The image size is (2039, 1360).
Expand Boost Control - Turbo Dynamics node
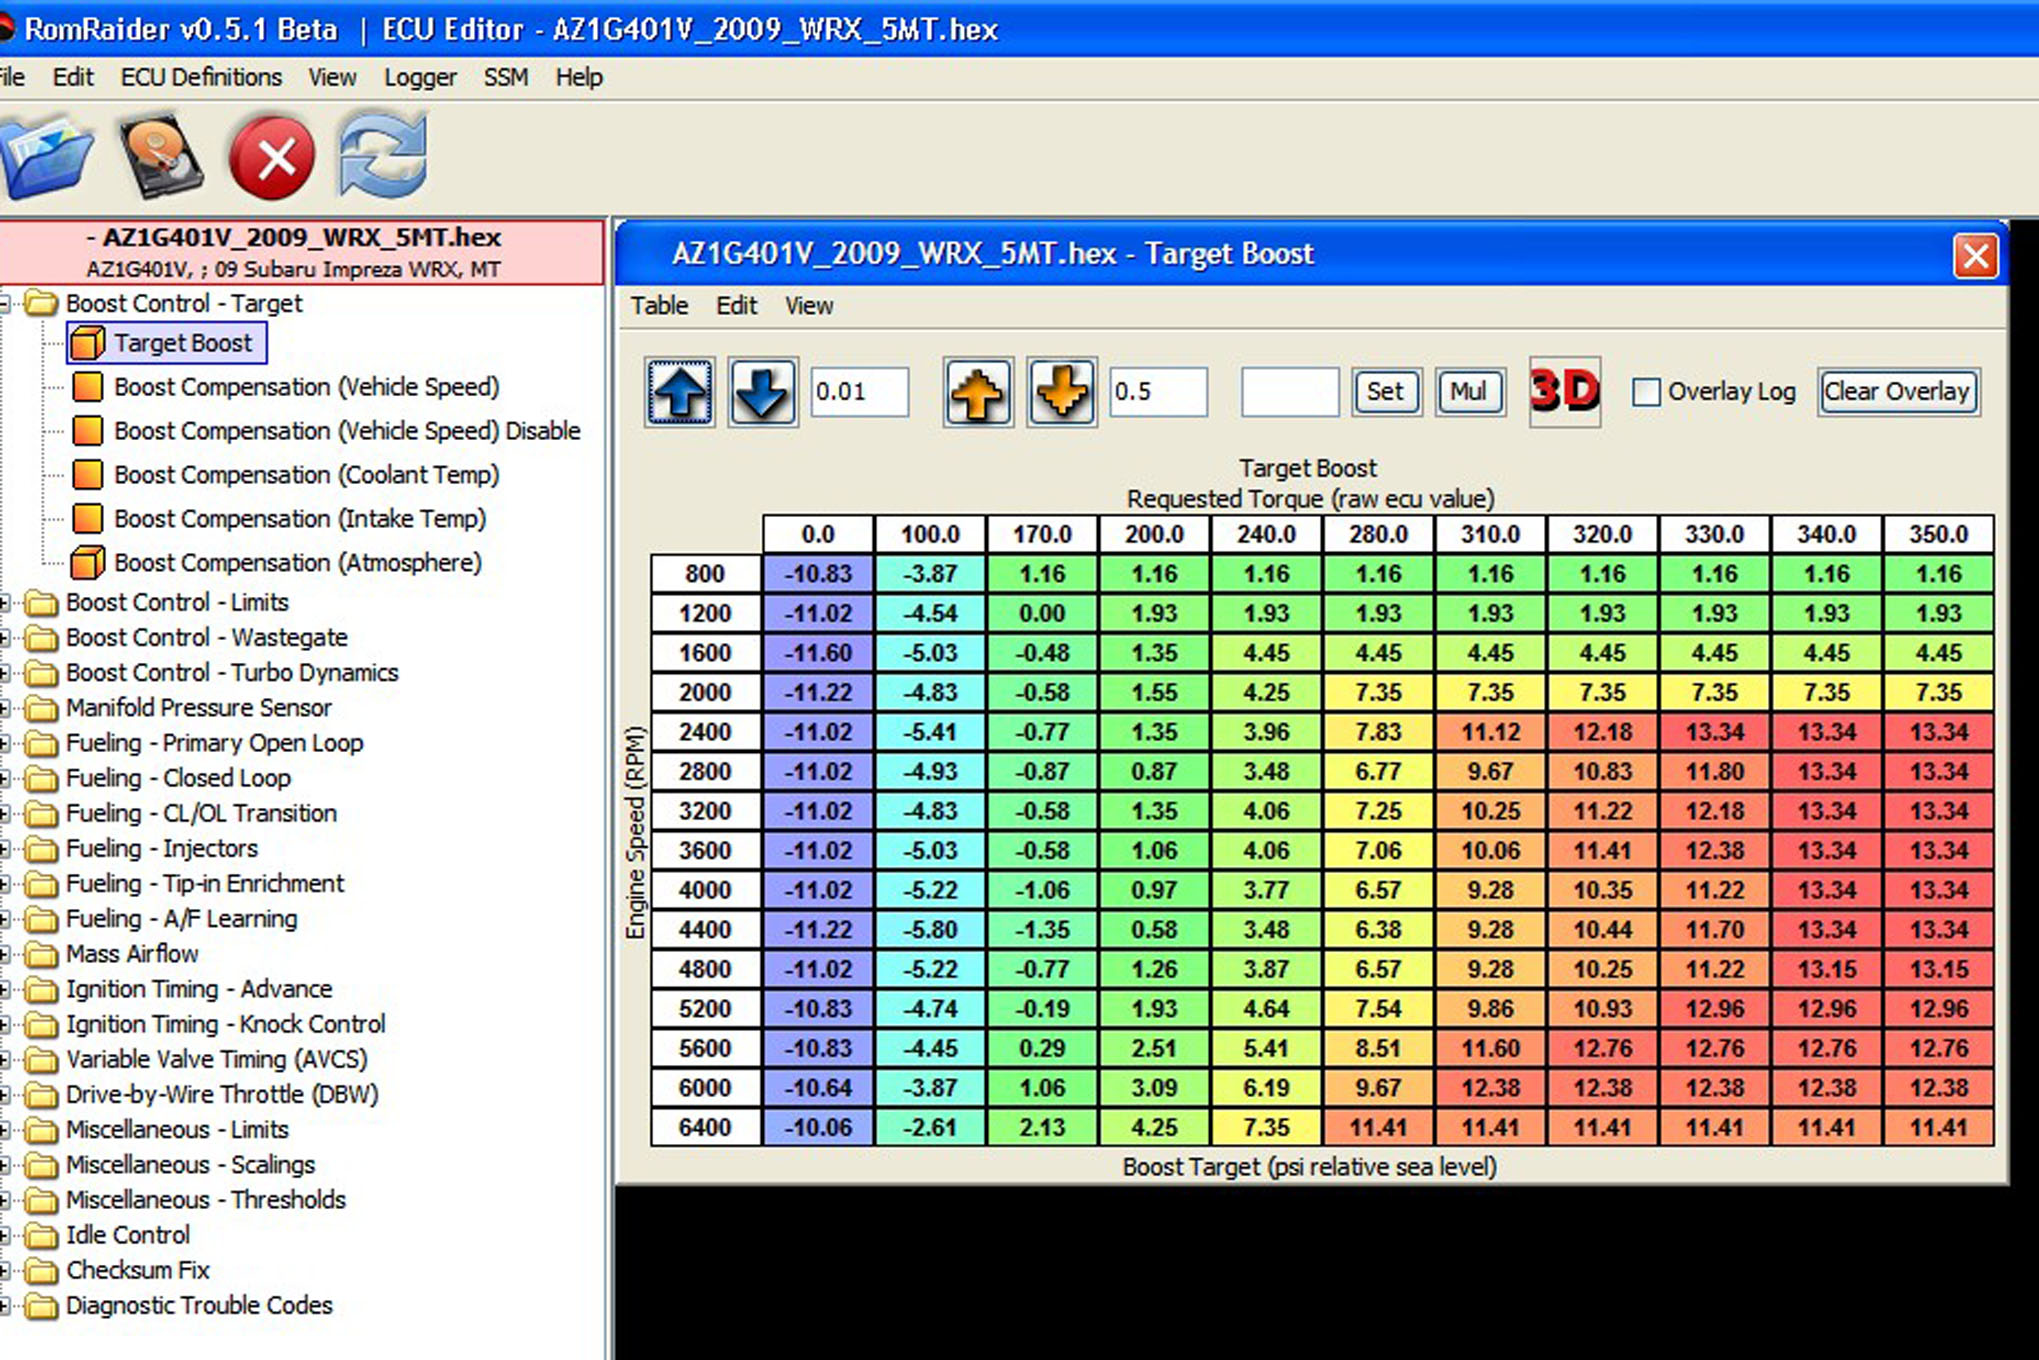tap(4, 673)
